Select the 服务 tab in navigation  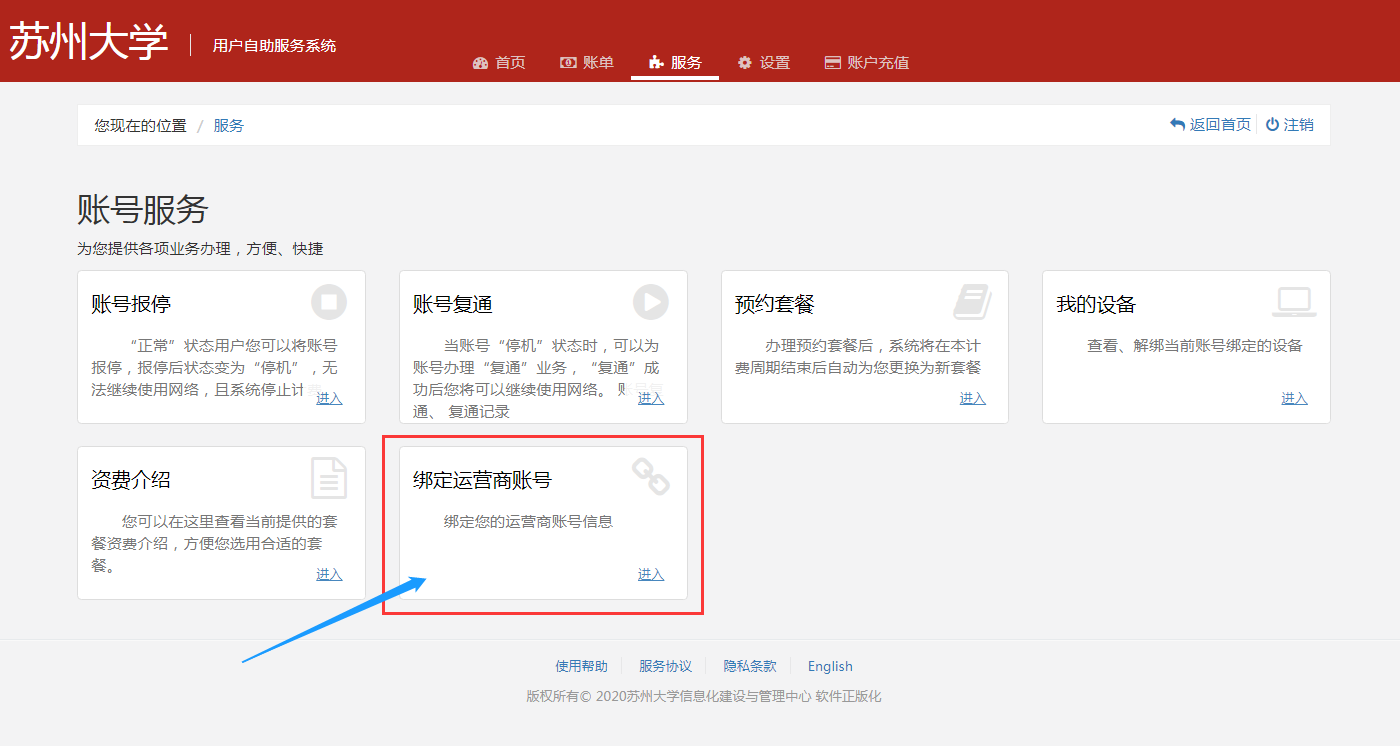(675, 62)
